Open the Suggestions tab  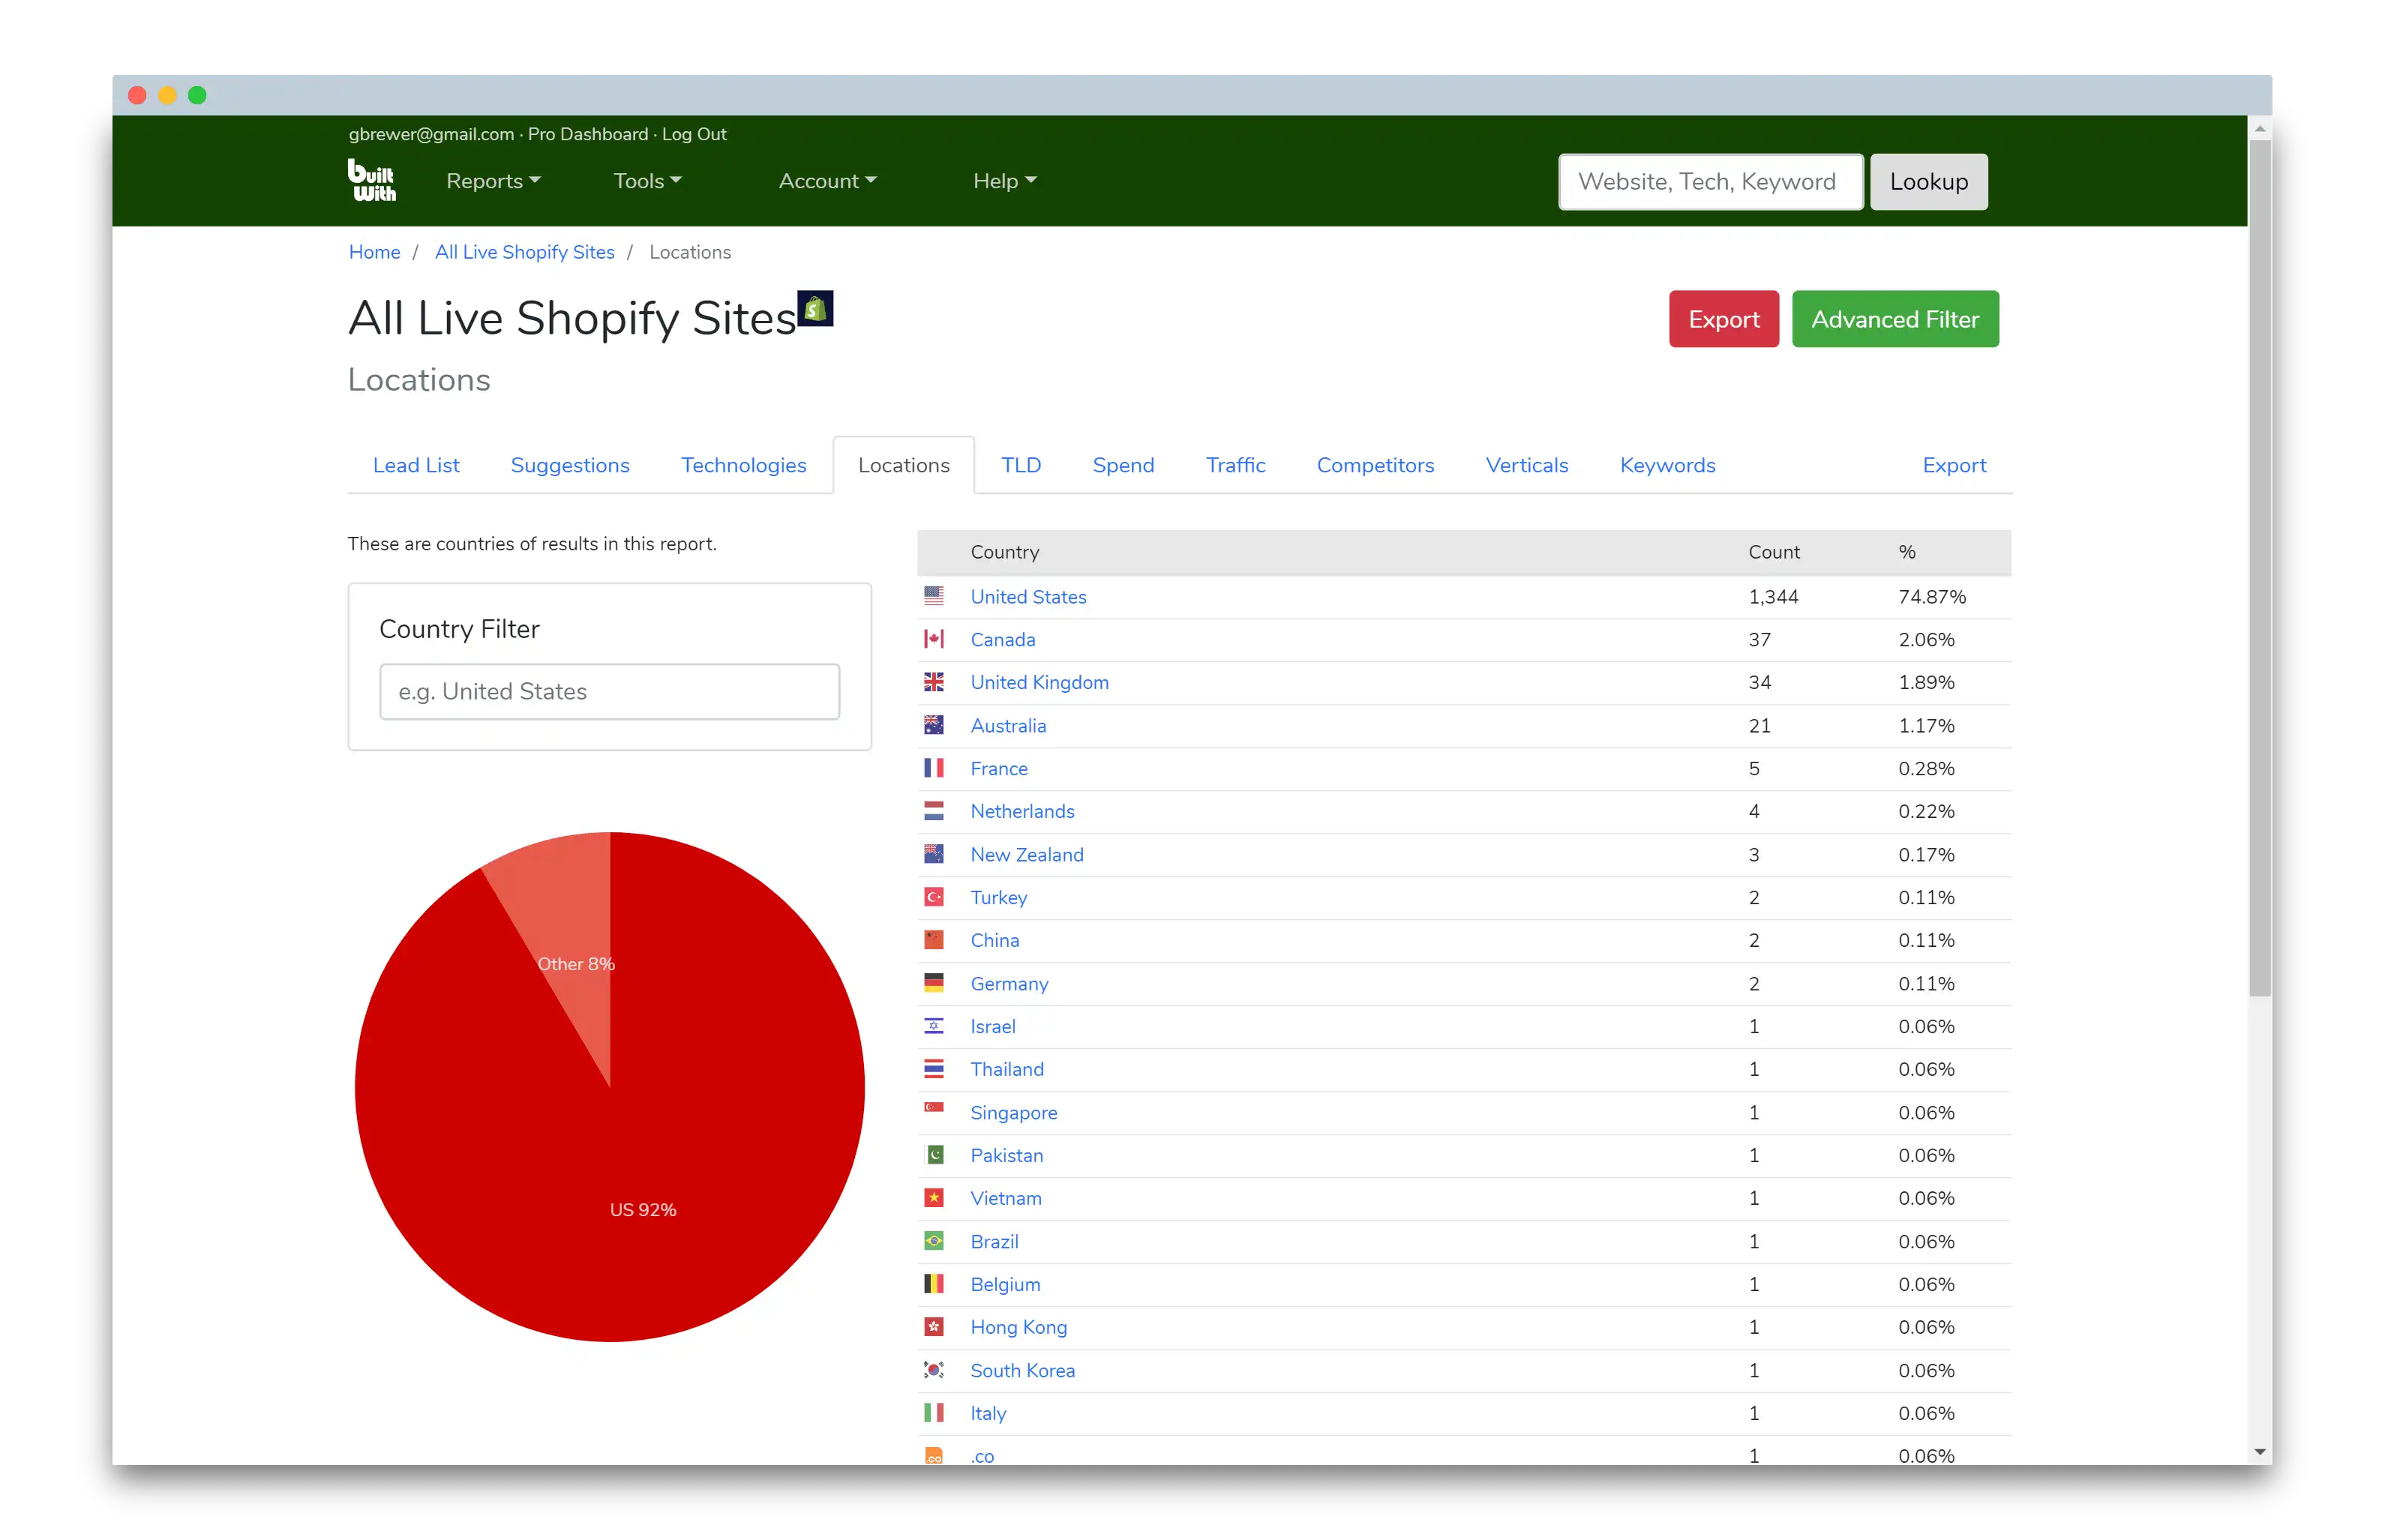pos(570,465)
